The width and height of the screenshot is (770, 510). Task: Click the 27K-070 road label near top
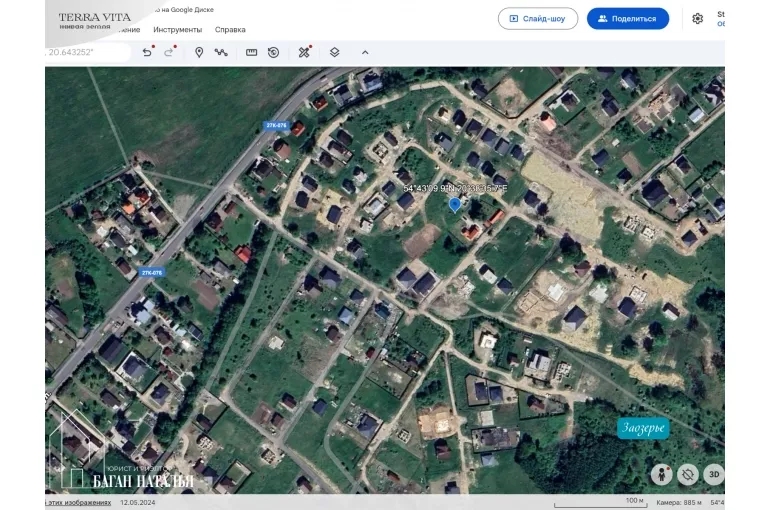[x=276, y=125]
